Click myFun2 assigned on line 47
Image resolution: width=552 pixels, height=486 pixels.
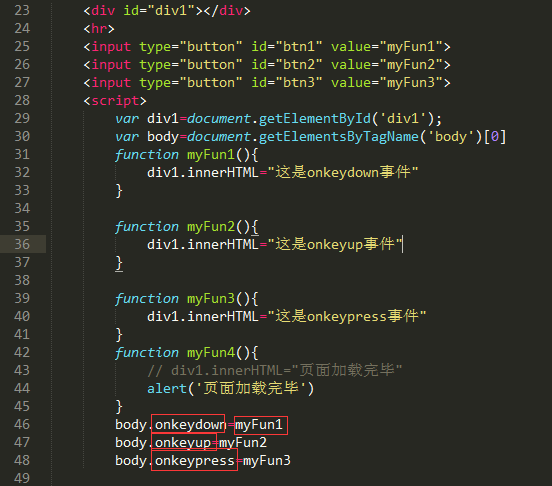(243, 442)
